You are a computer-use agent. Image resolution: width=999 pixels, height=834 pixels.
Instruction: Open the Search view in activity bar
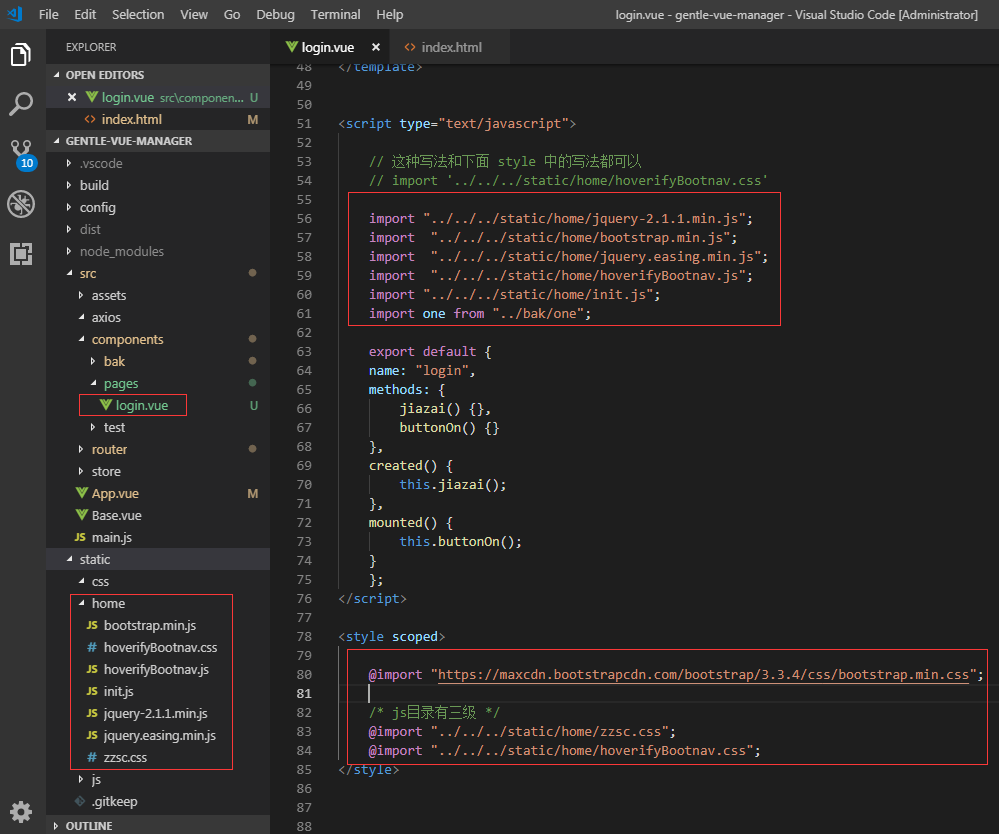pyautogui.click(x=21, y=104)
